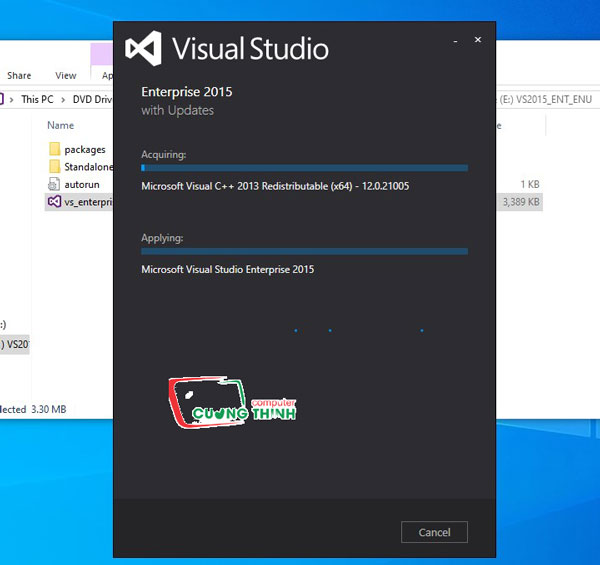Screen dimensions: 600x565
Task: Click the 1 KB size cell
Action: [530, 184]
